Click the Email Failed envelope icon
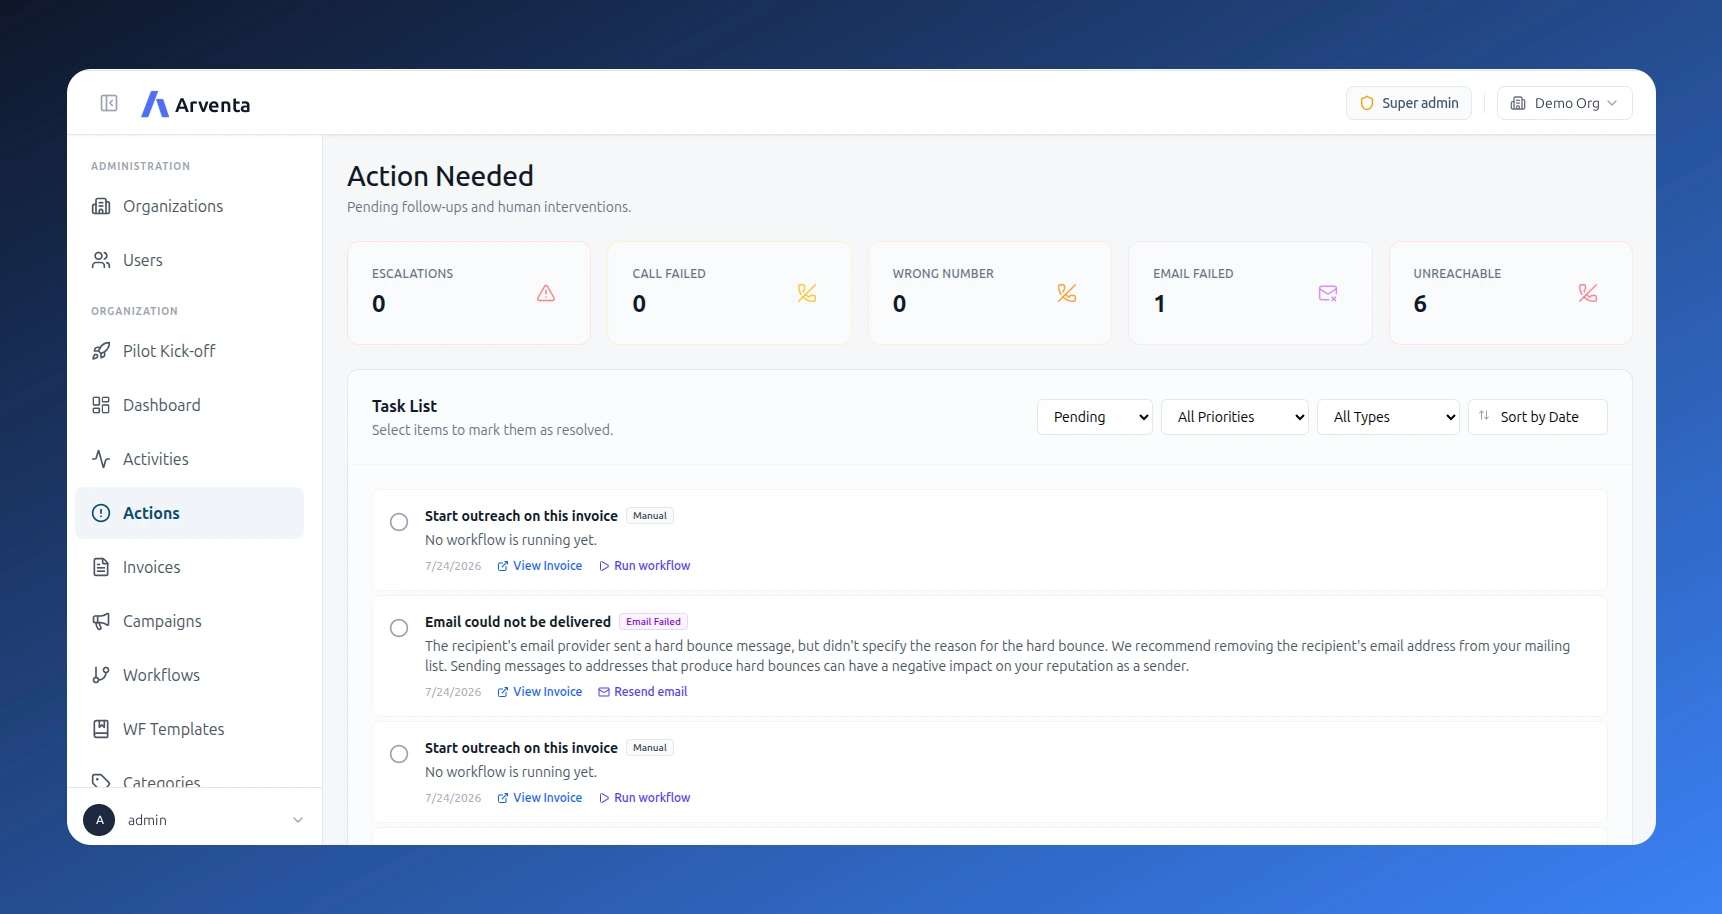This screenshot has height=914, width=1722. point(1328,293)
